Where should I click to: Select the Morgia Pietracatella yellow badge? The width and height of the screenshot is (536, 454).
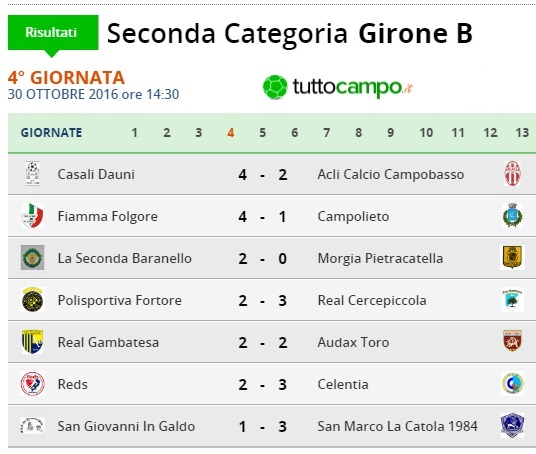tap(512, 257)
